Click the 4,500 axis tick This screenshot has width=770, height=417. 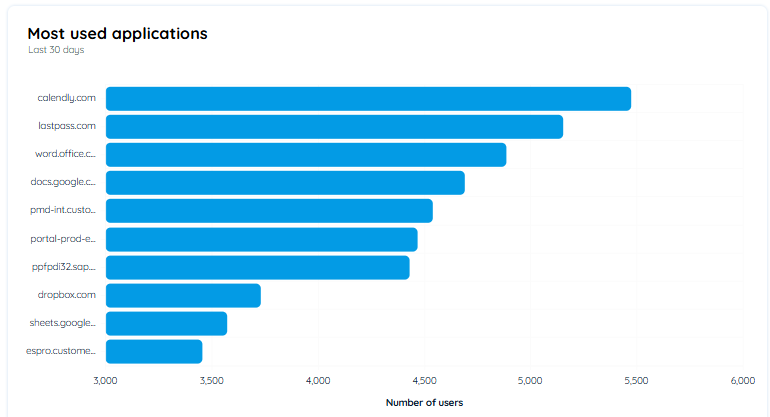424,381
